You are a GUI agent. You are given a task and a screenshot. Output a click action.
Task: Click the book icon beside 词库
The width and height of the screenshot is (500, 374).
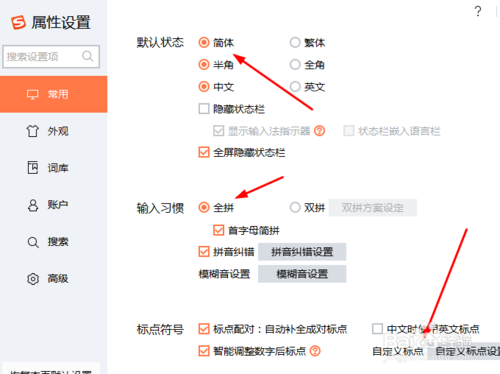point(33,167)
